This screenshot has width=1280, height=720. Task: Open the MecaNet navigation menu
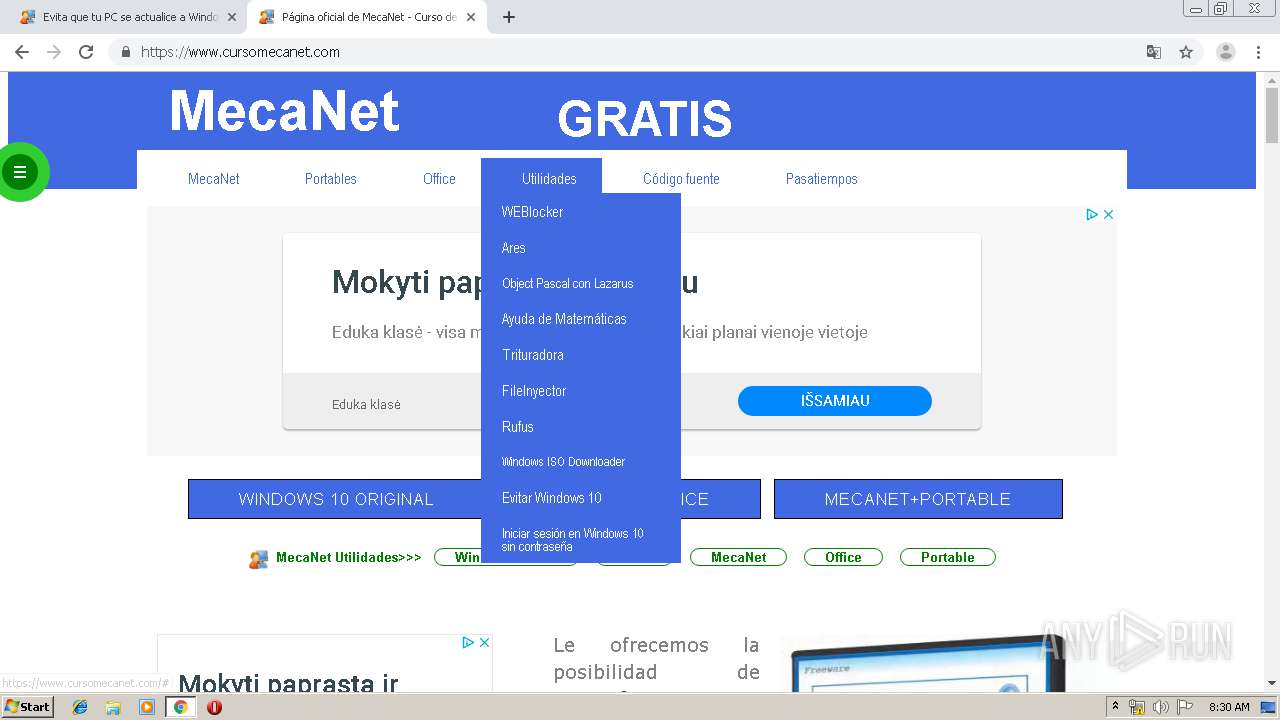(x=214, y=179)
